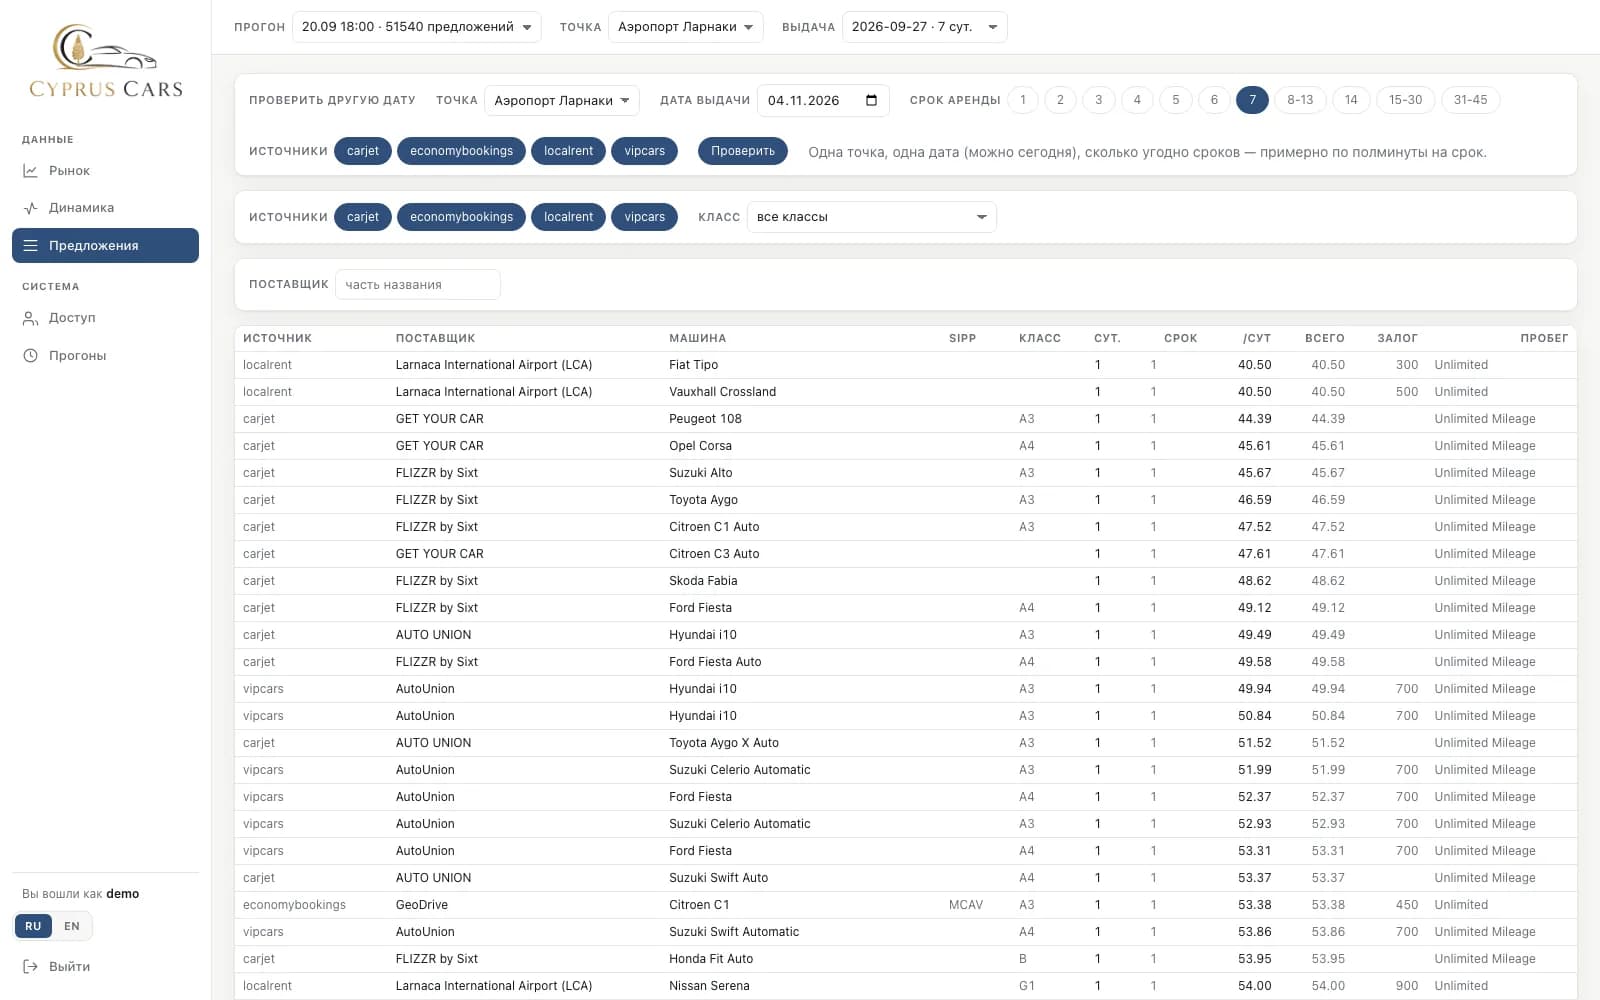The image size is (1600, 1000).
Task: Select rental term 1 day
Action: tap(1023, 100)
